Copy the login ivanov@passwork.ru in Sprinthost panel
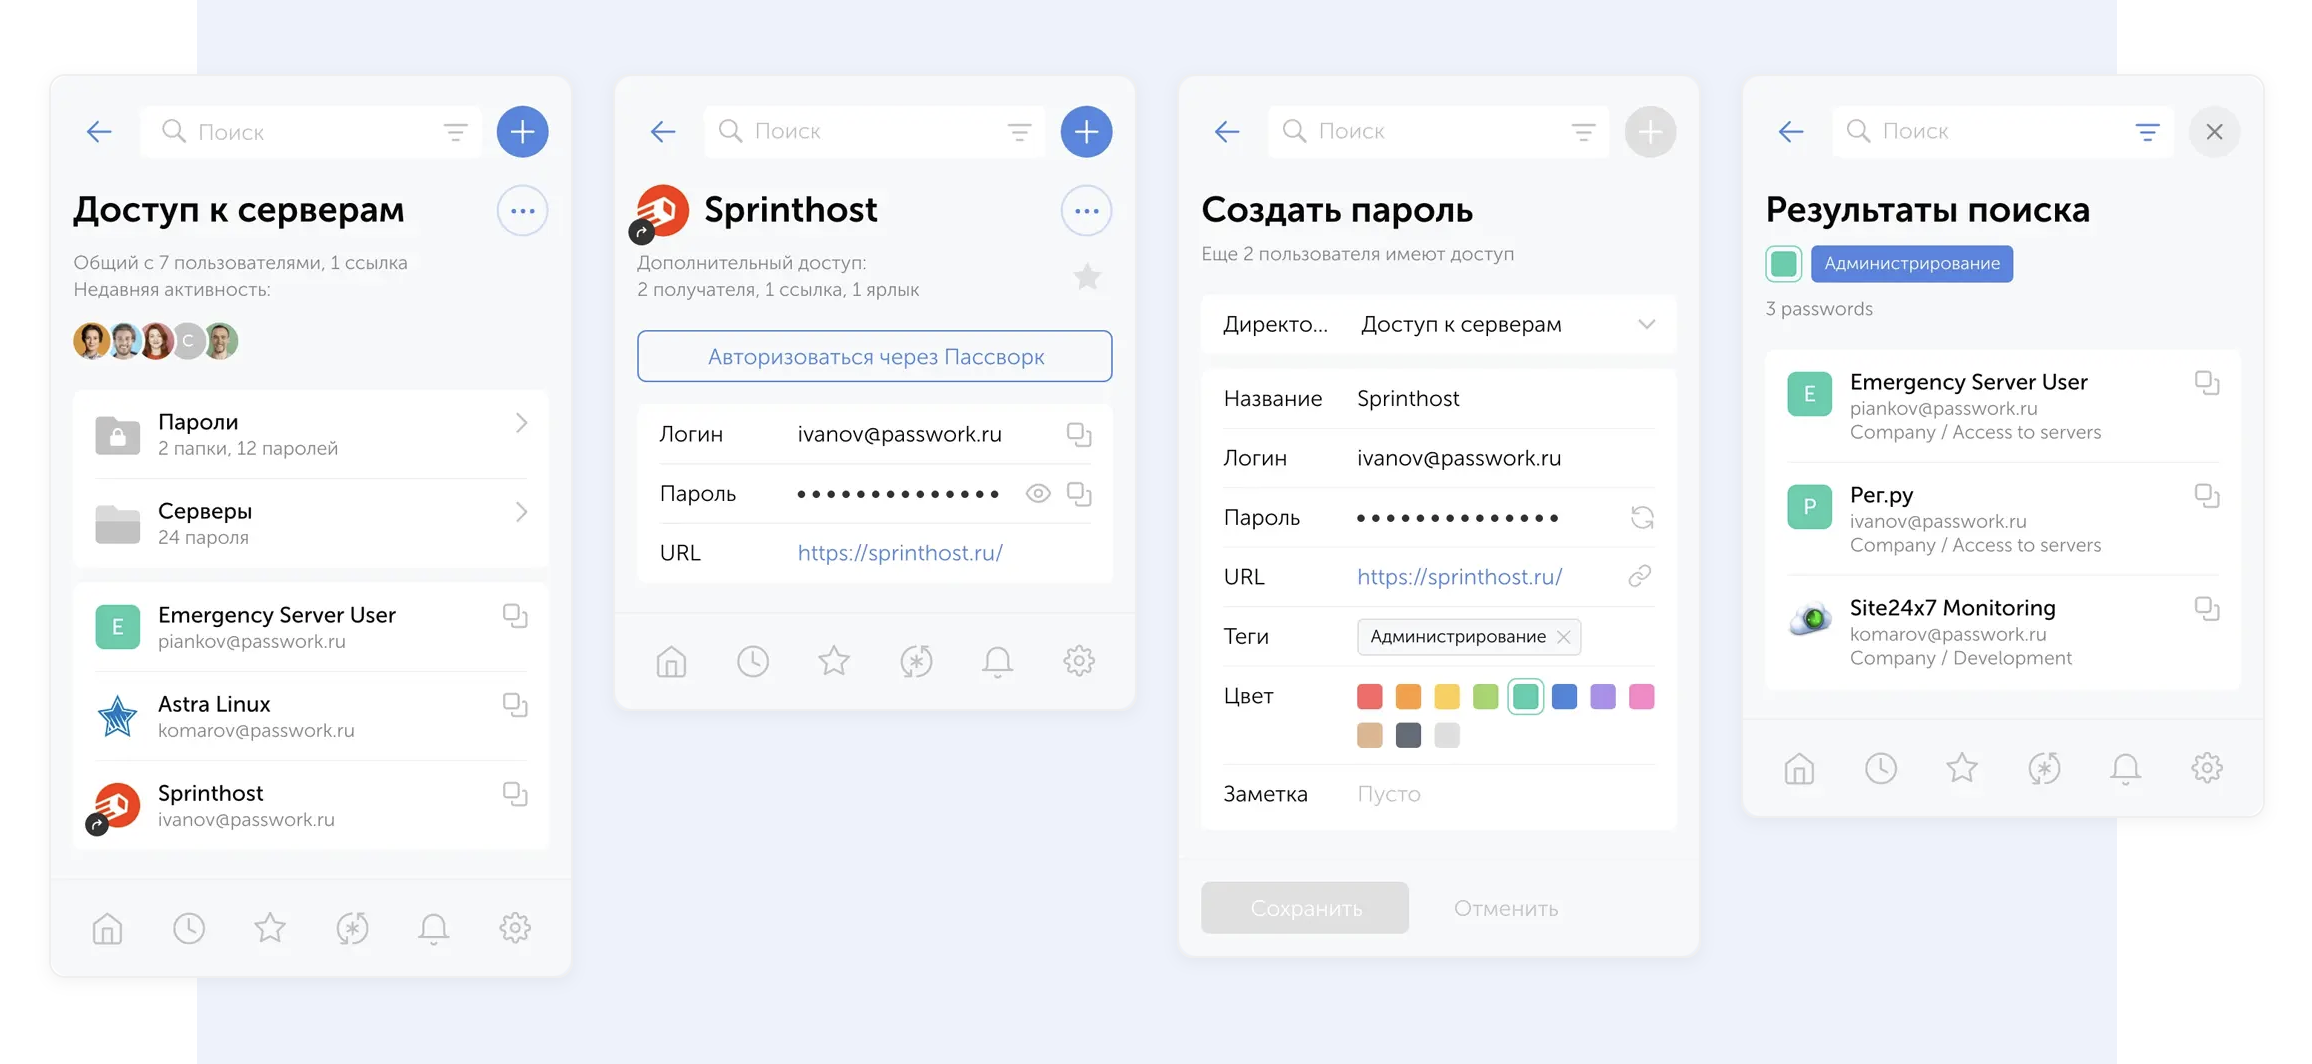The image size is (2312, 1064). (x=1078, y=434)
